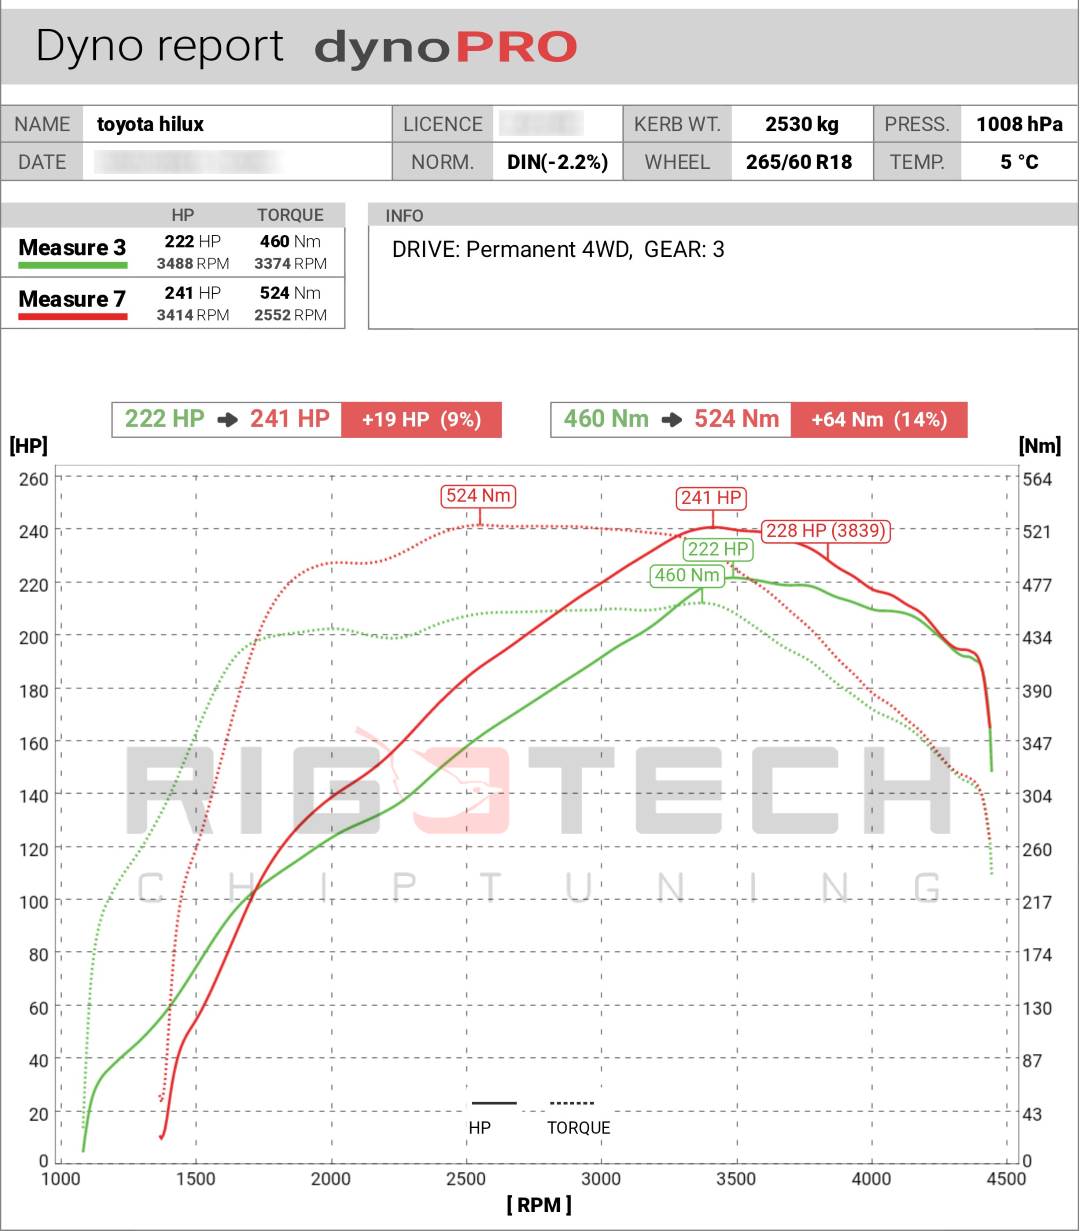Click the 524 Nm peak marker label
The width and height of the screenshot is (1080, 1231).
pos(480,496)
